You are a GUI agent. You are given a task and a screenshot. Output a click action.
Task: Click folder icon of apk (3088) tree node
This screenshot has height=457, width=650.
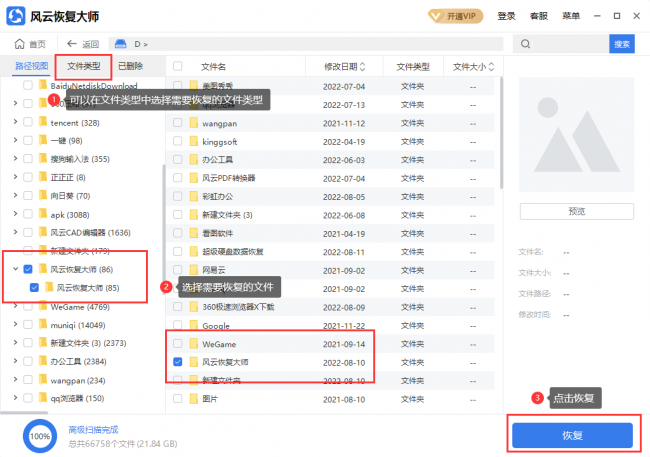[x=43, y=214]
